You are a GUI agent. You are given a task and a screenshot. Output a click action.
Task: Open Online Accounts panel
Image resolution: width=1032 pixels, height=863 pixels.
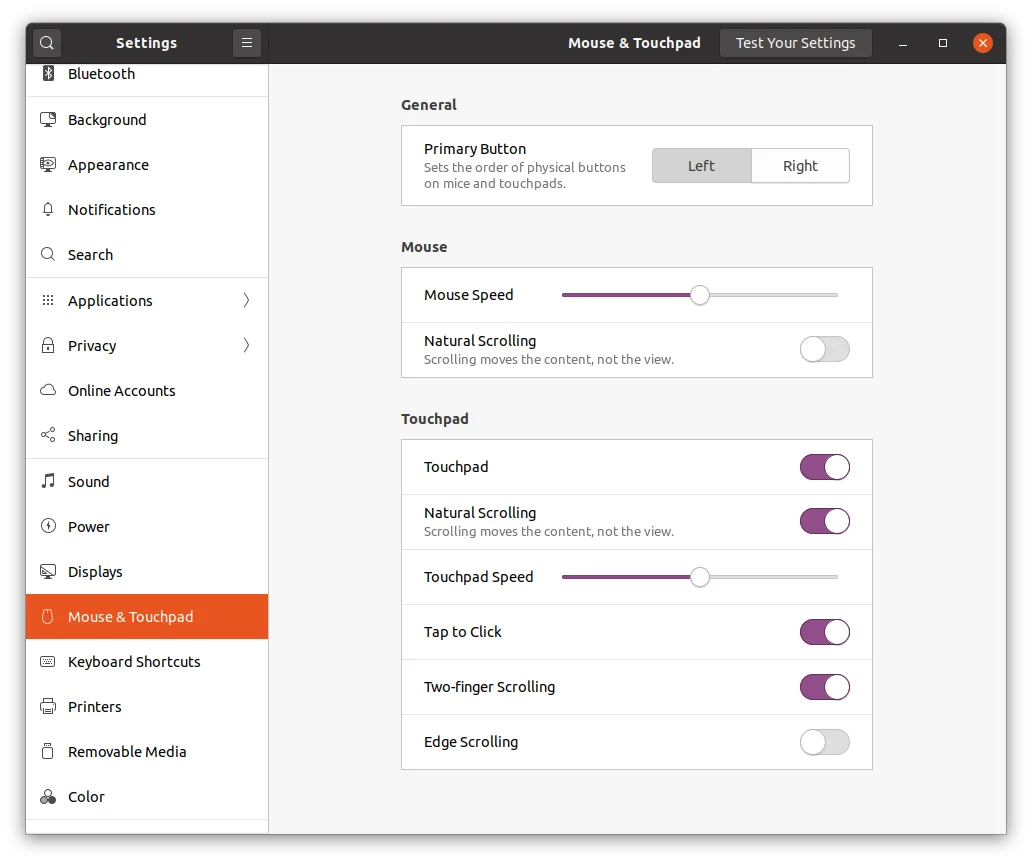[147, 390]
